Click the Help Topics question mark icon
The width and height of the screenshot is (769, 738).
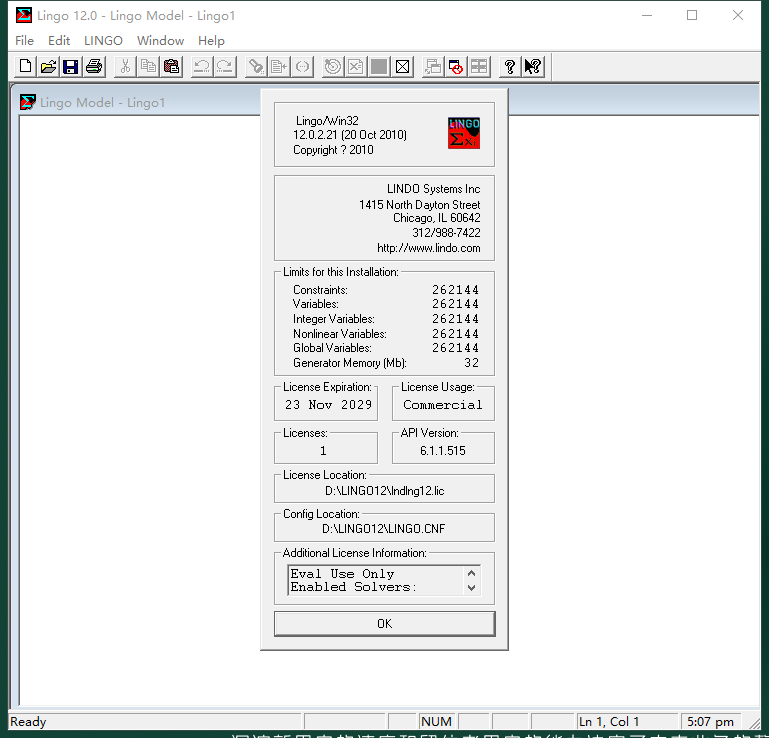pyautogui.click(x=510, y=66)
